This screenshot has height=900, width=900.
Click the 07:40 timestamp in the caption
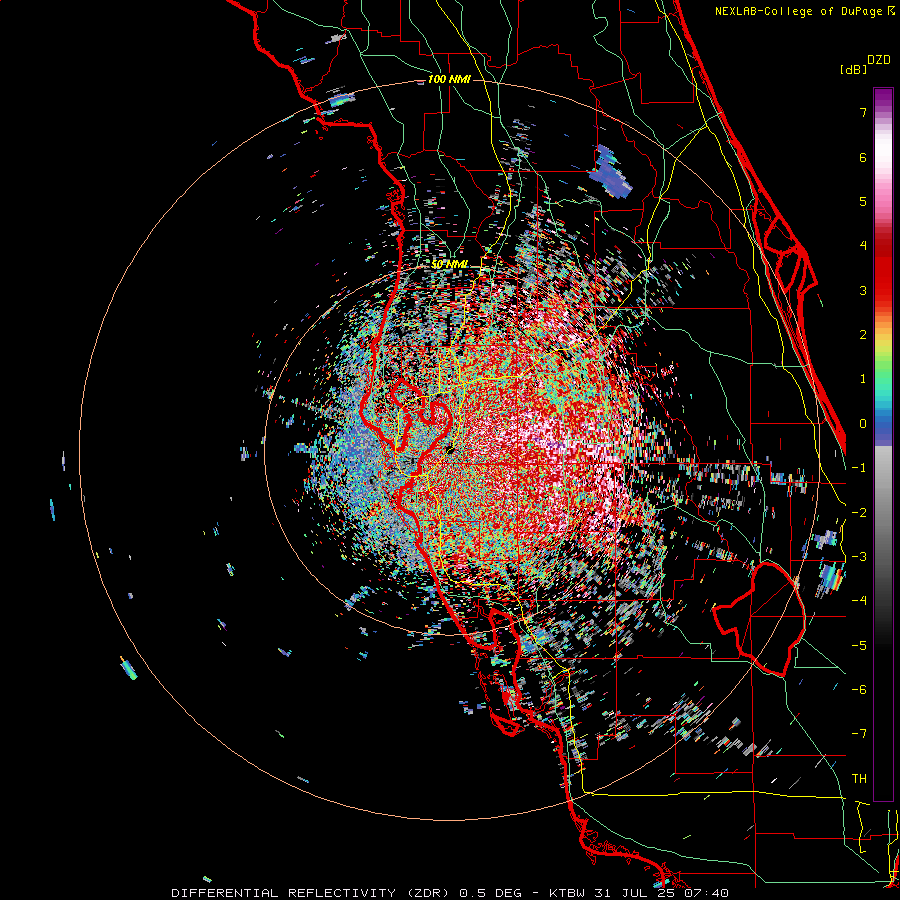(x=709, y=893)
